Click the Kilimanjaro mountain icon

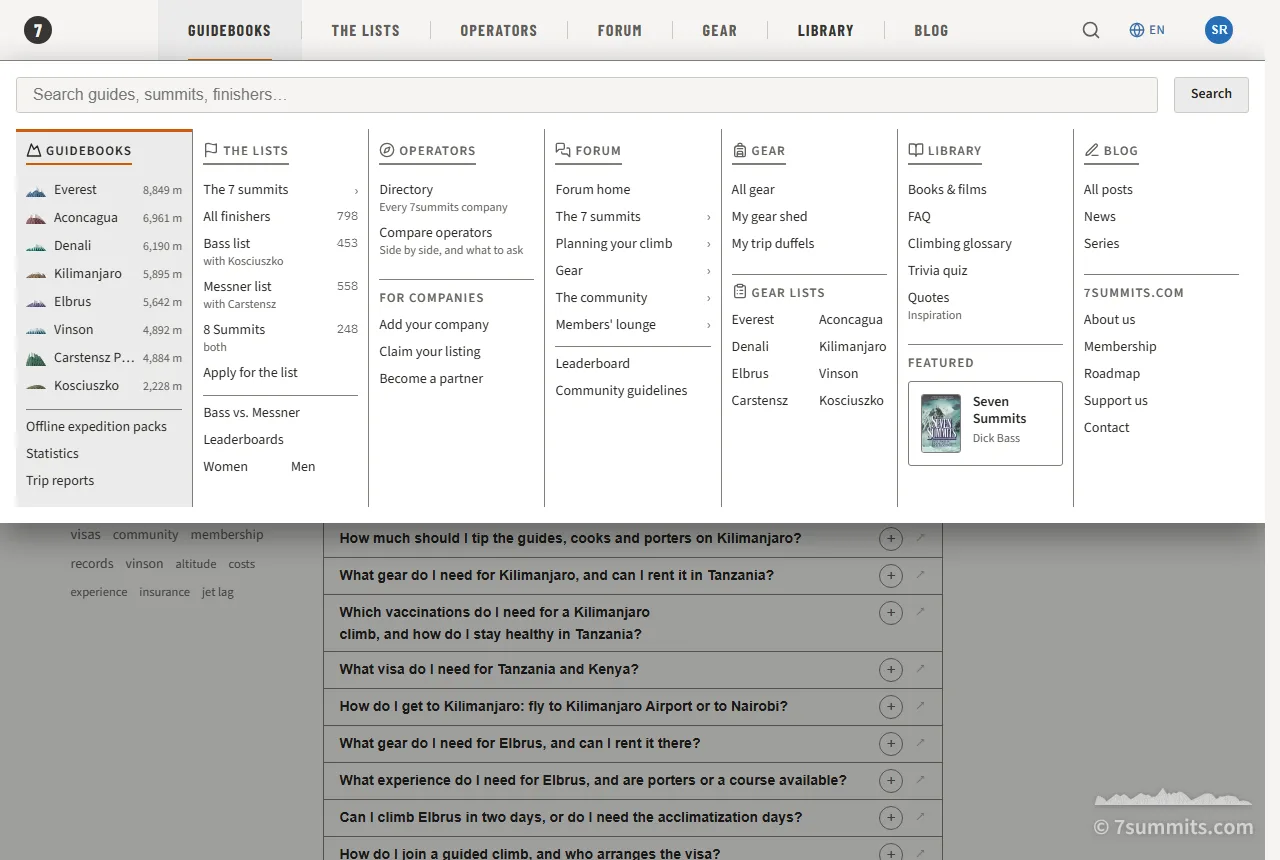coord(36,274)
